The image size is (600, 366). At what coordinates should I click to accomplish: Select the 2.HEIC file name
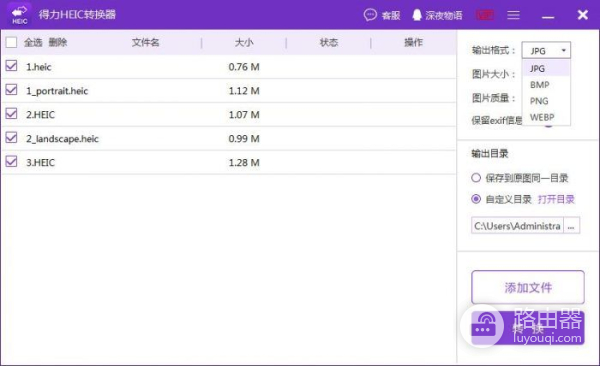pyautogui.click(x=40, y=114)
